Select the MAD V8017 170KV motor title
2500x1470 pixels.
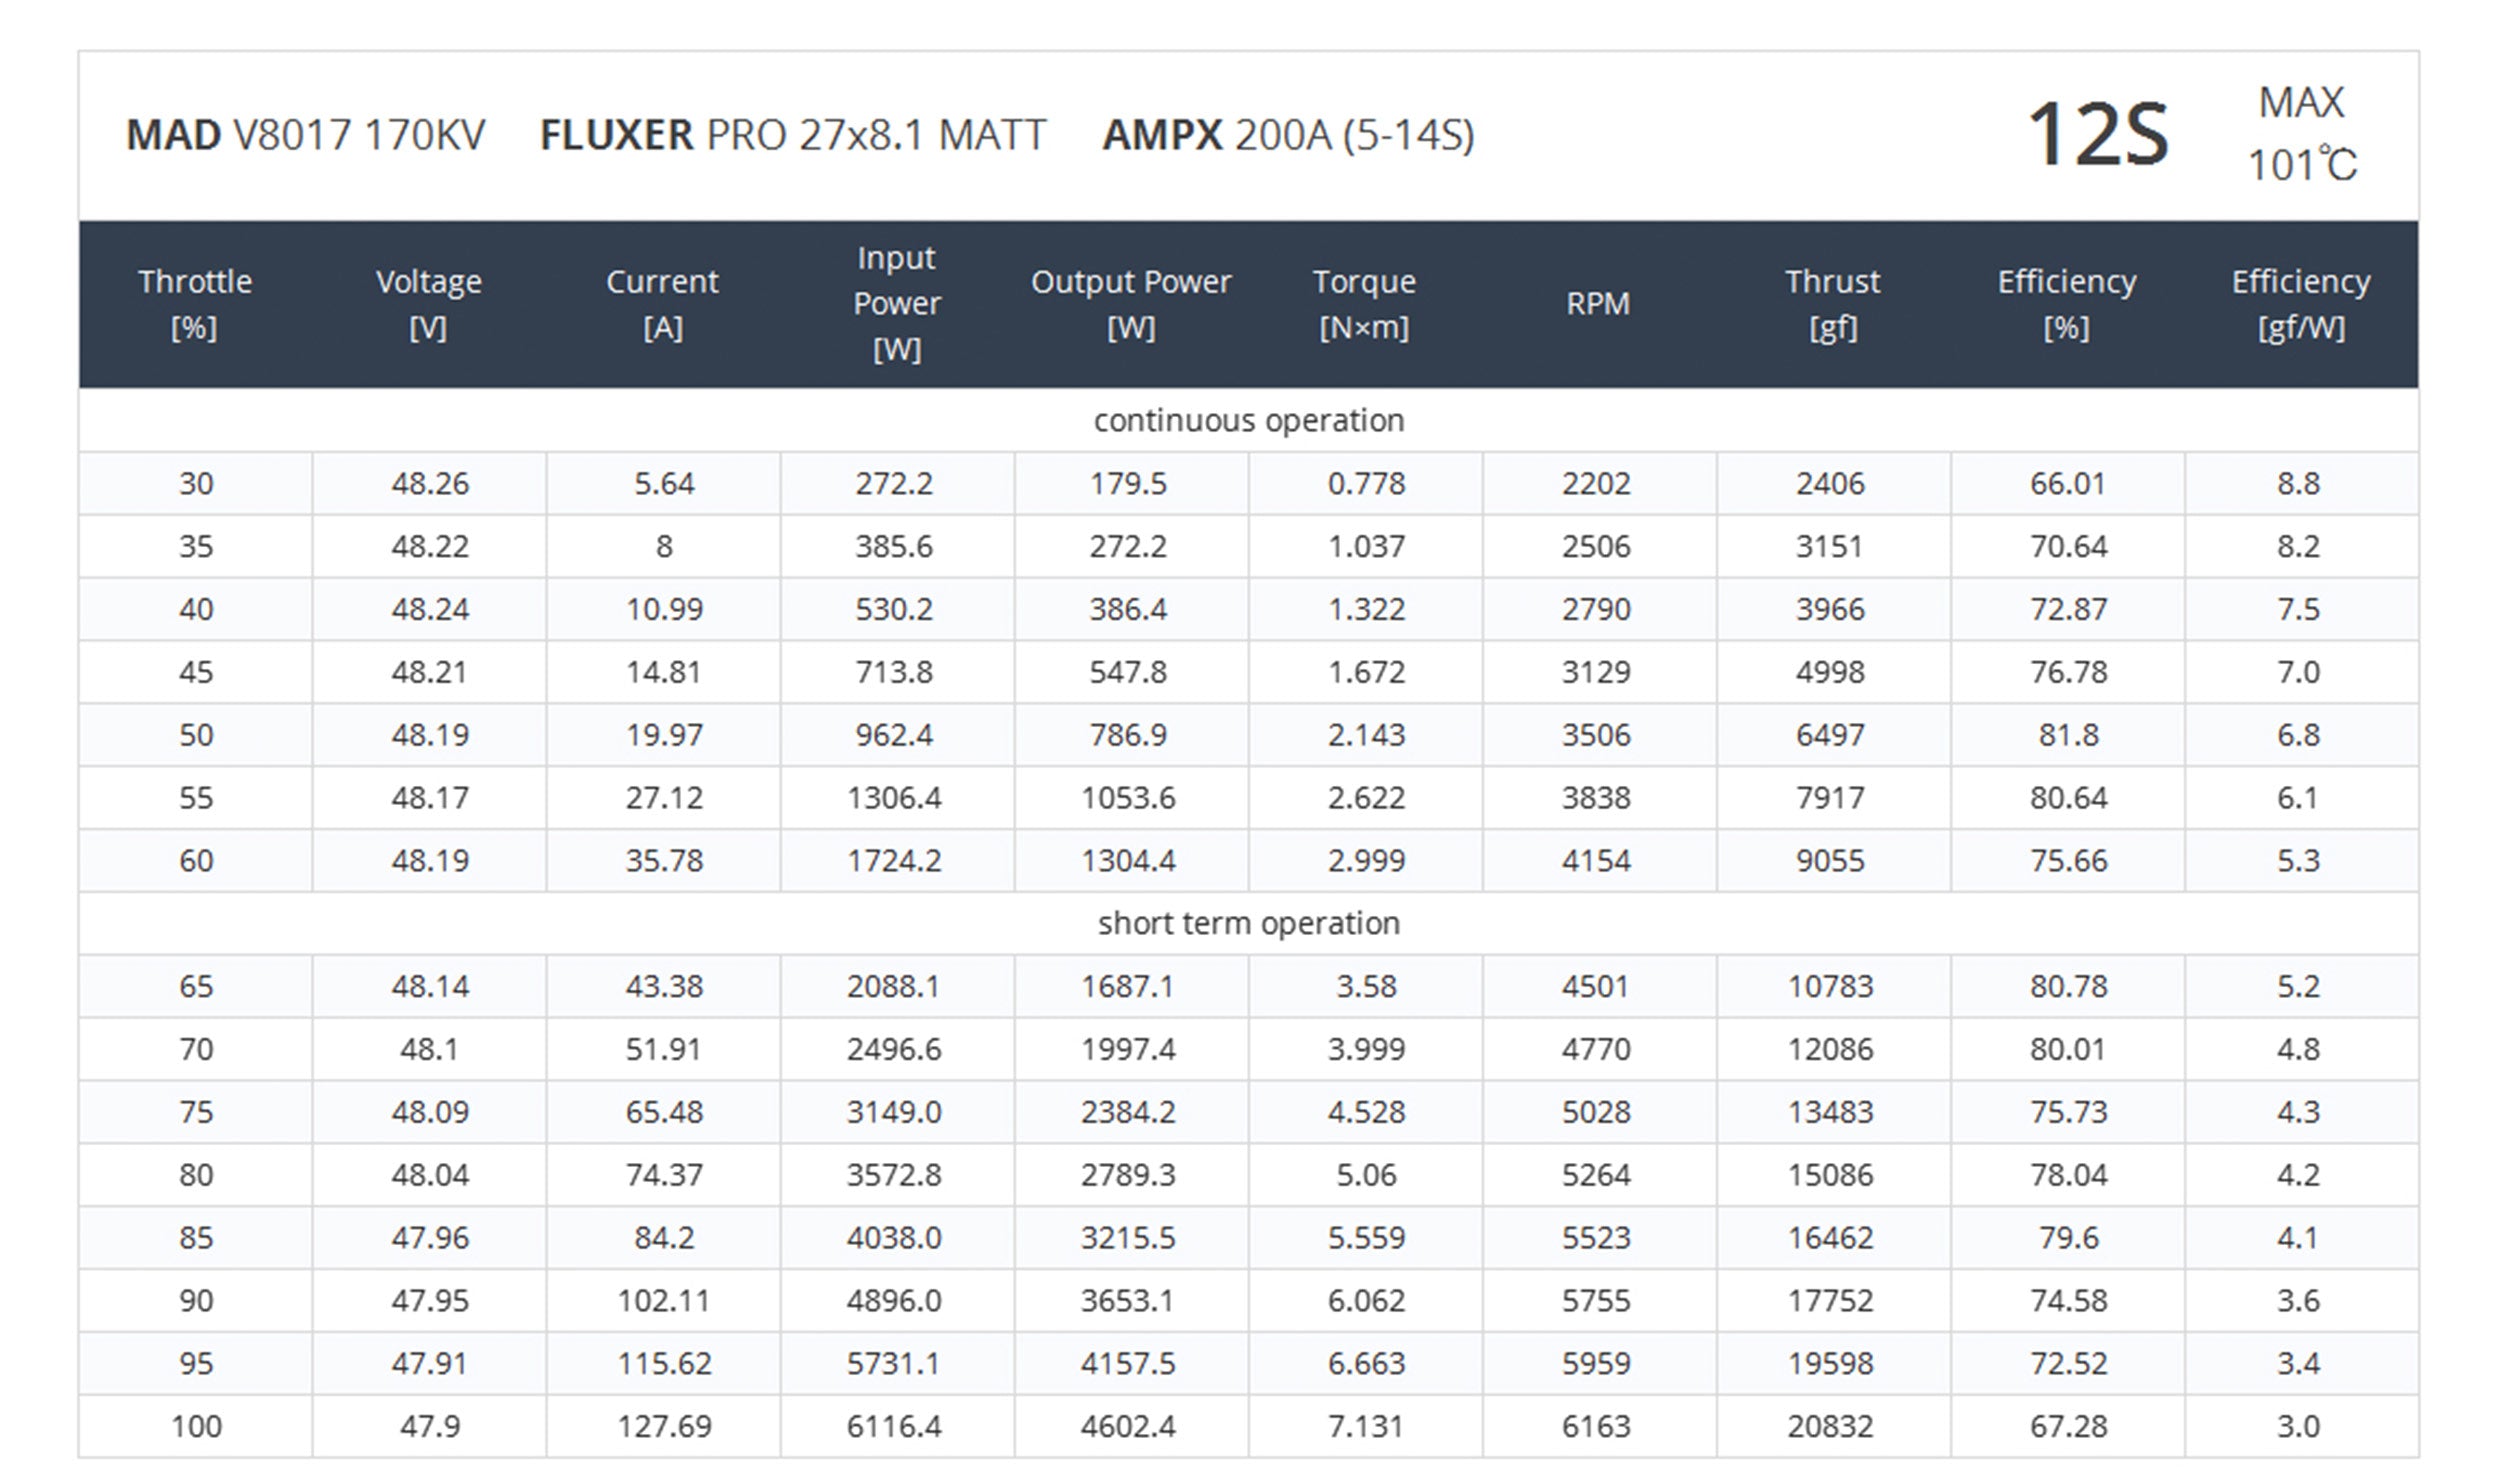coord(306,135)
